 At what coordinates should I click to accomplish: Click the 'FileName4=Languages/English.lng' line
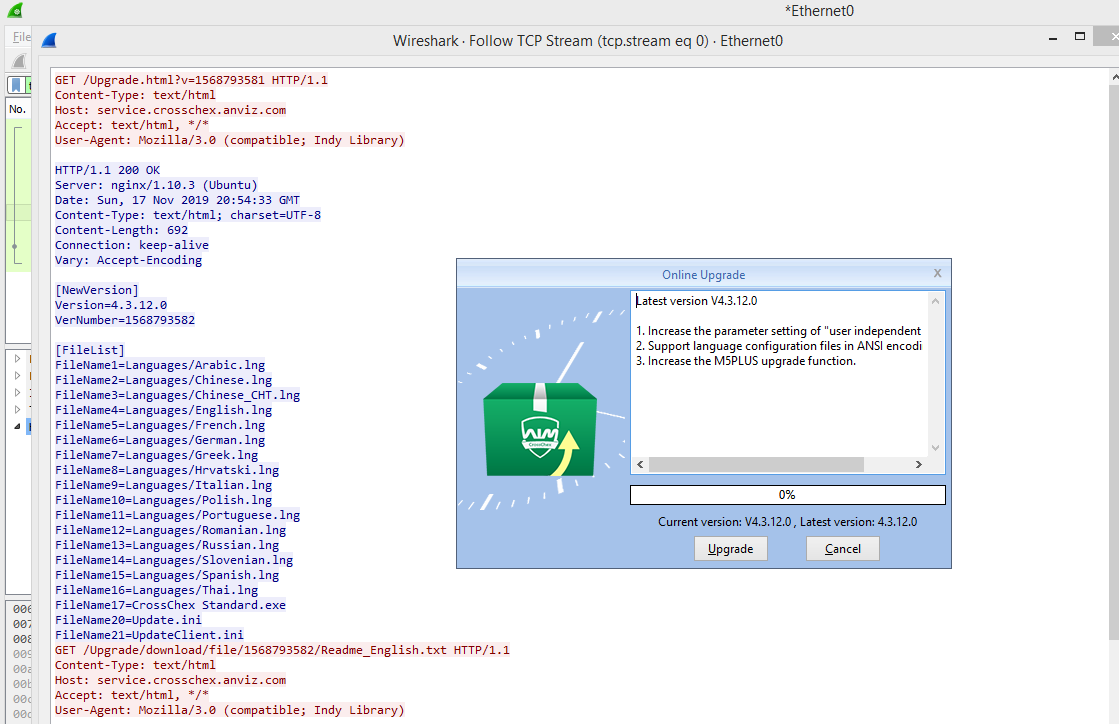tap(163, 409)
